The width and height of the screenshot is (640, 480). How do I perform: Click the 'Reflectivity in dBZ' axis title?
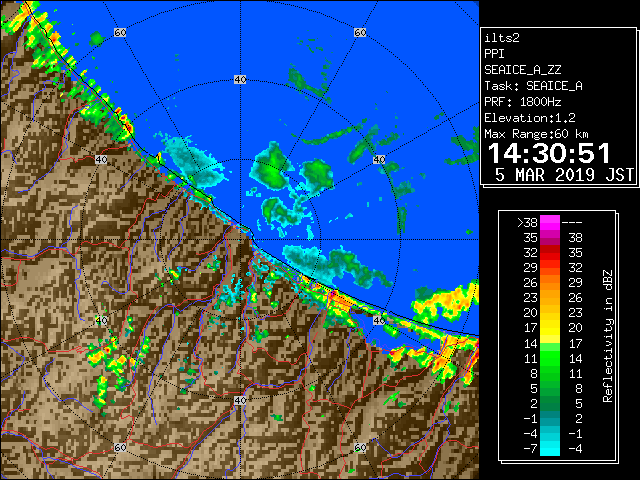(607, 336)
